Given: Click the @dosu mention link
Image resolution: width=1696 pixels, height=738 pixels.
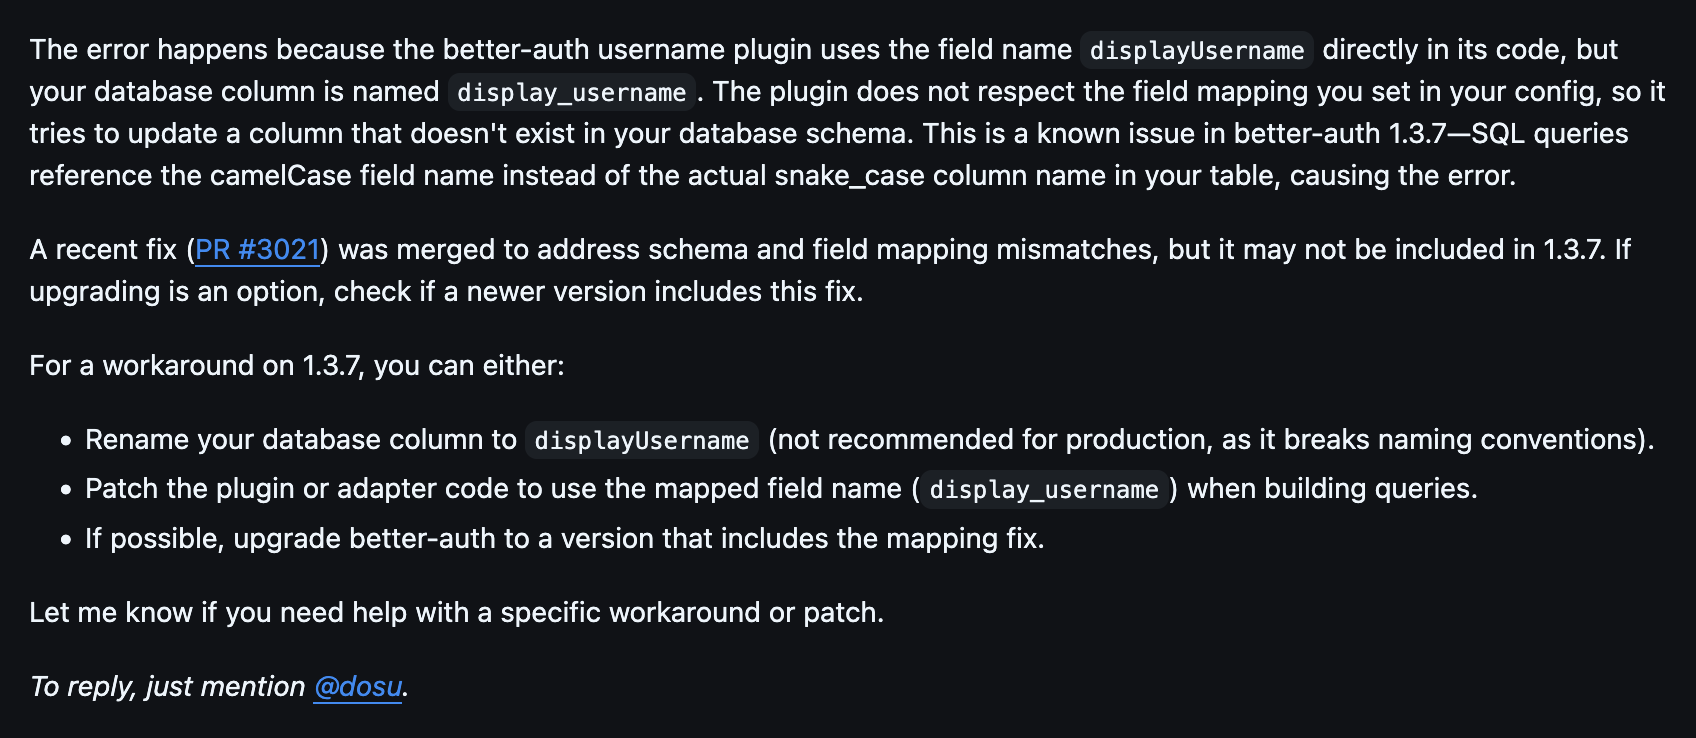Looking at the screenshot, I should pyautogui.click(x=357, y=687).
